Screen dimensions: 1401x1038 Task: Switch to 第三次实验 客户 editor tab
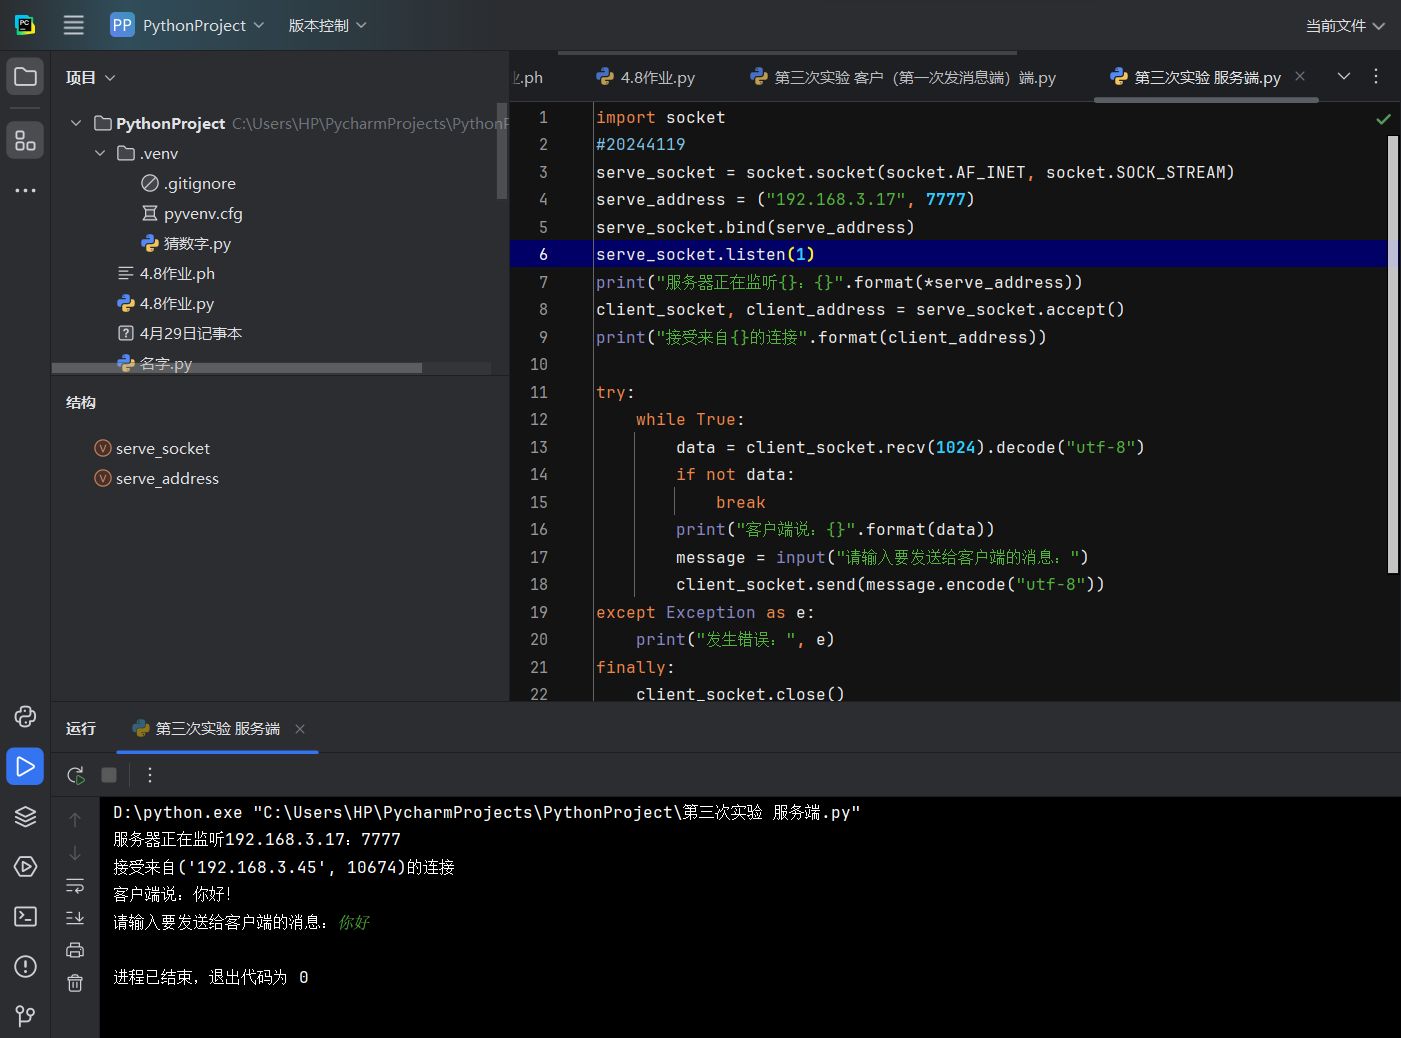coord(903,77)
